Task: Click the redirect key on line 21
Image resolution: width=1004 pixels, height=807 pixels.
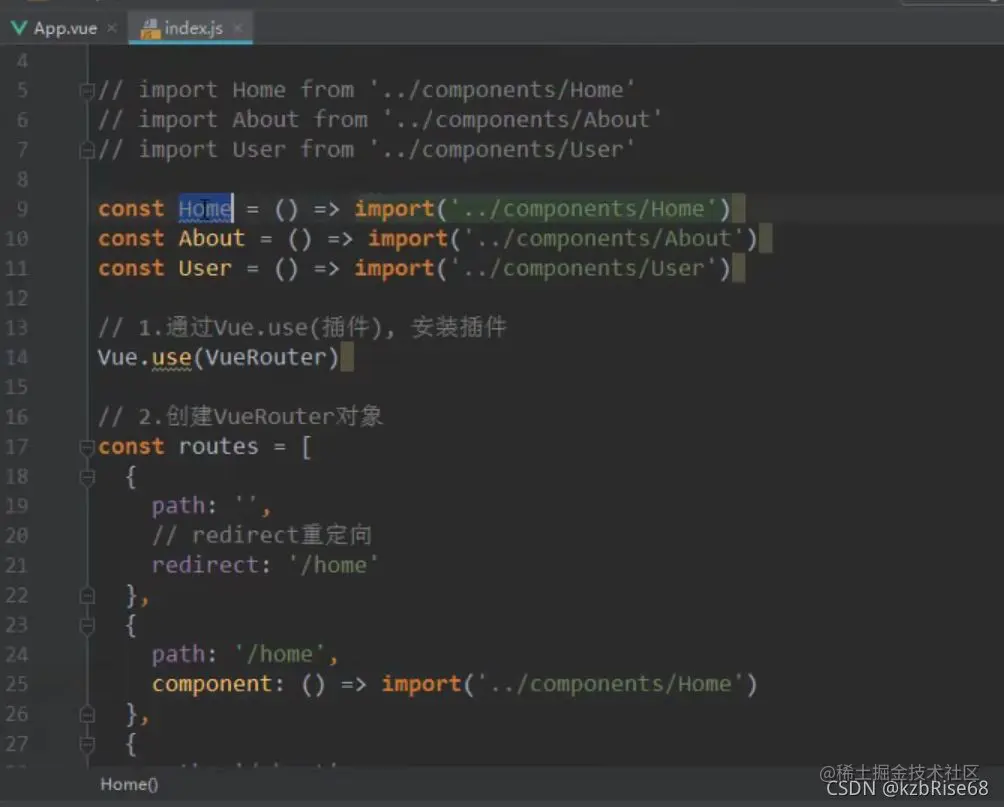Action: [204, 566]
